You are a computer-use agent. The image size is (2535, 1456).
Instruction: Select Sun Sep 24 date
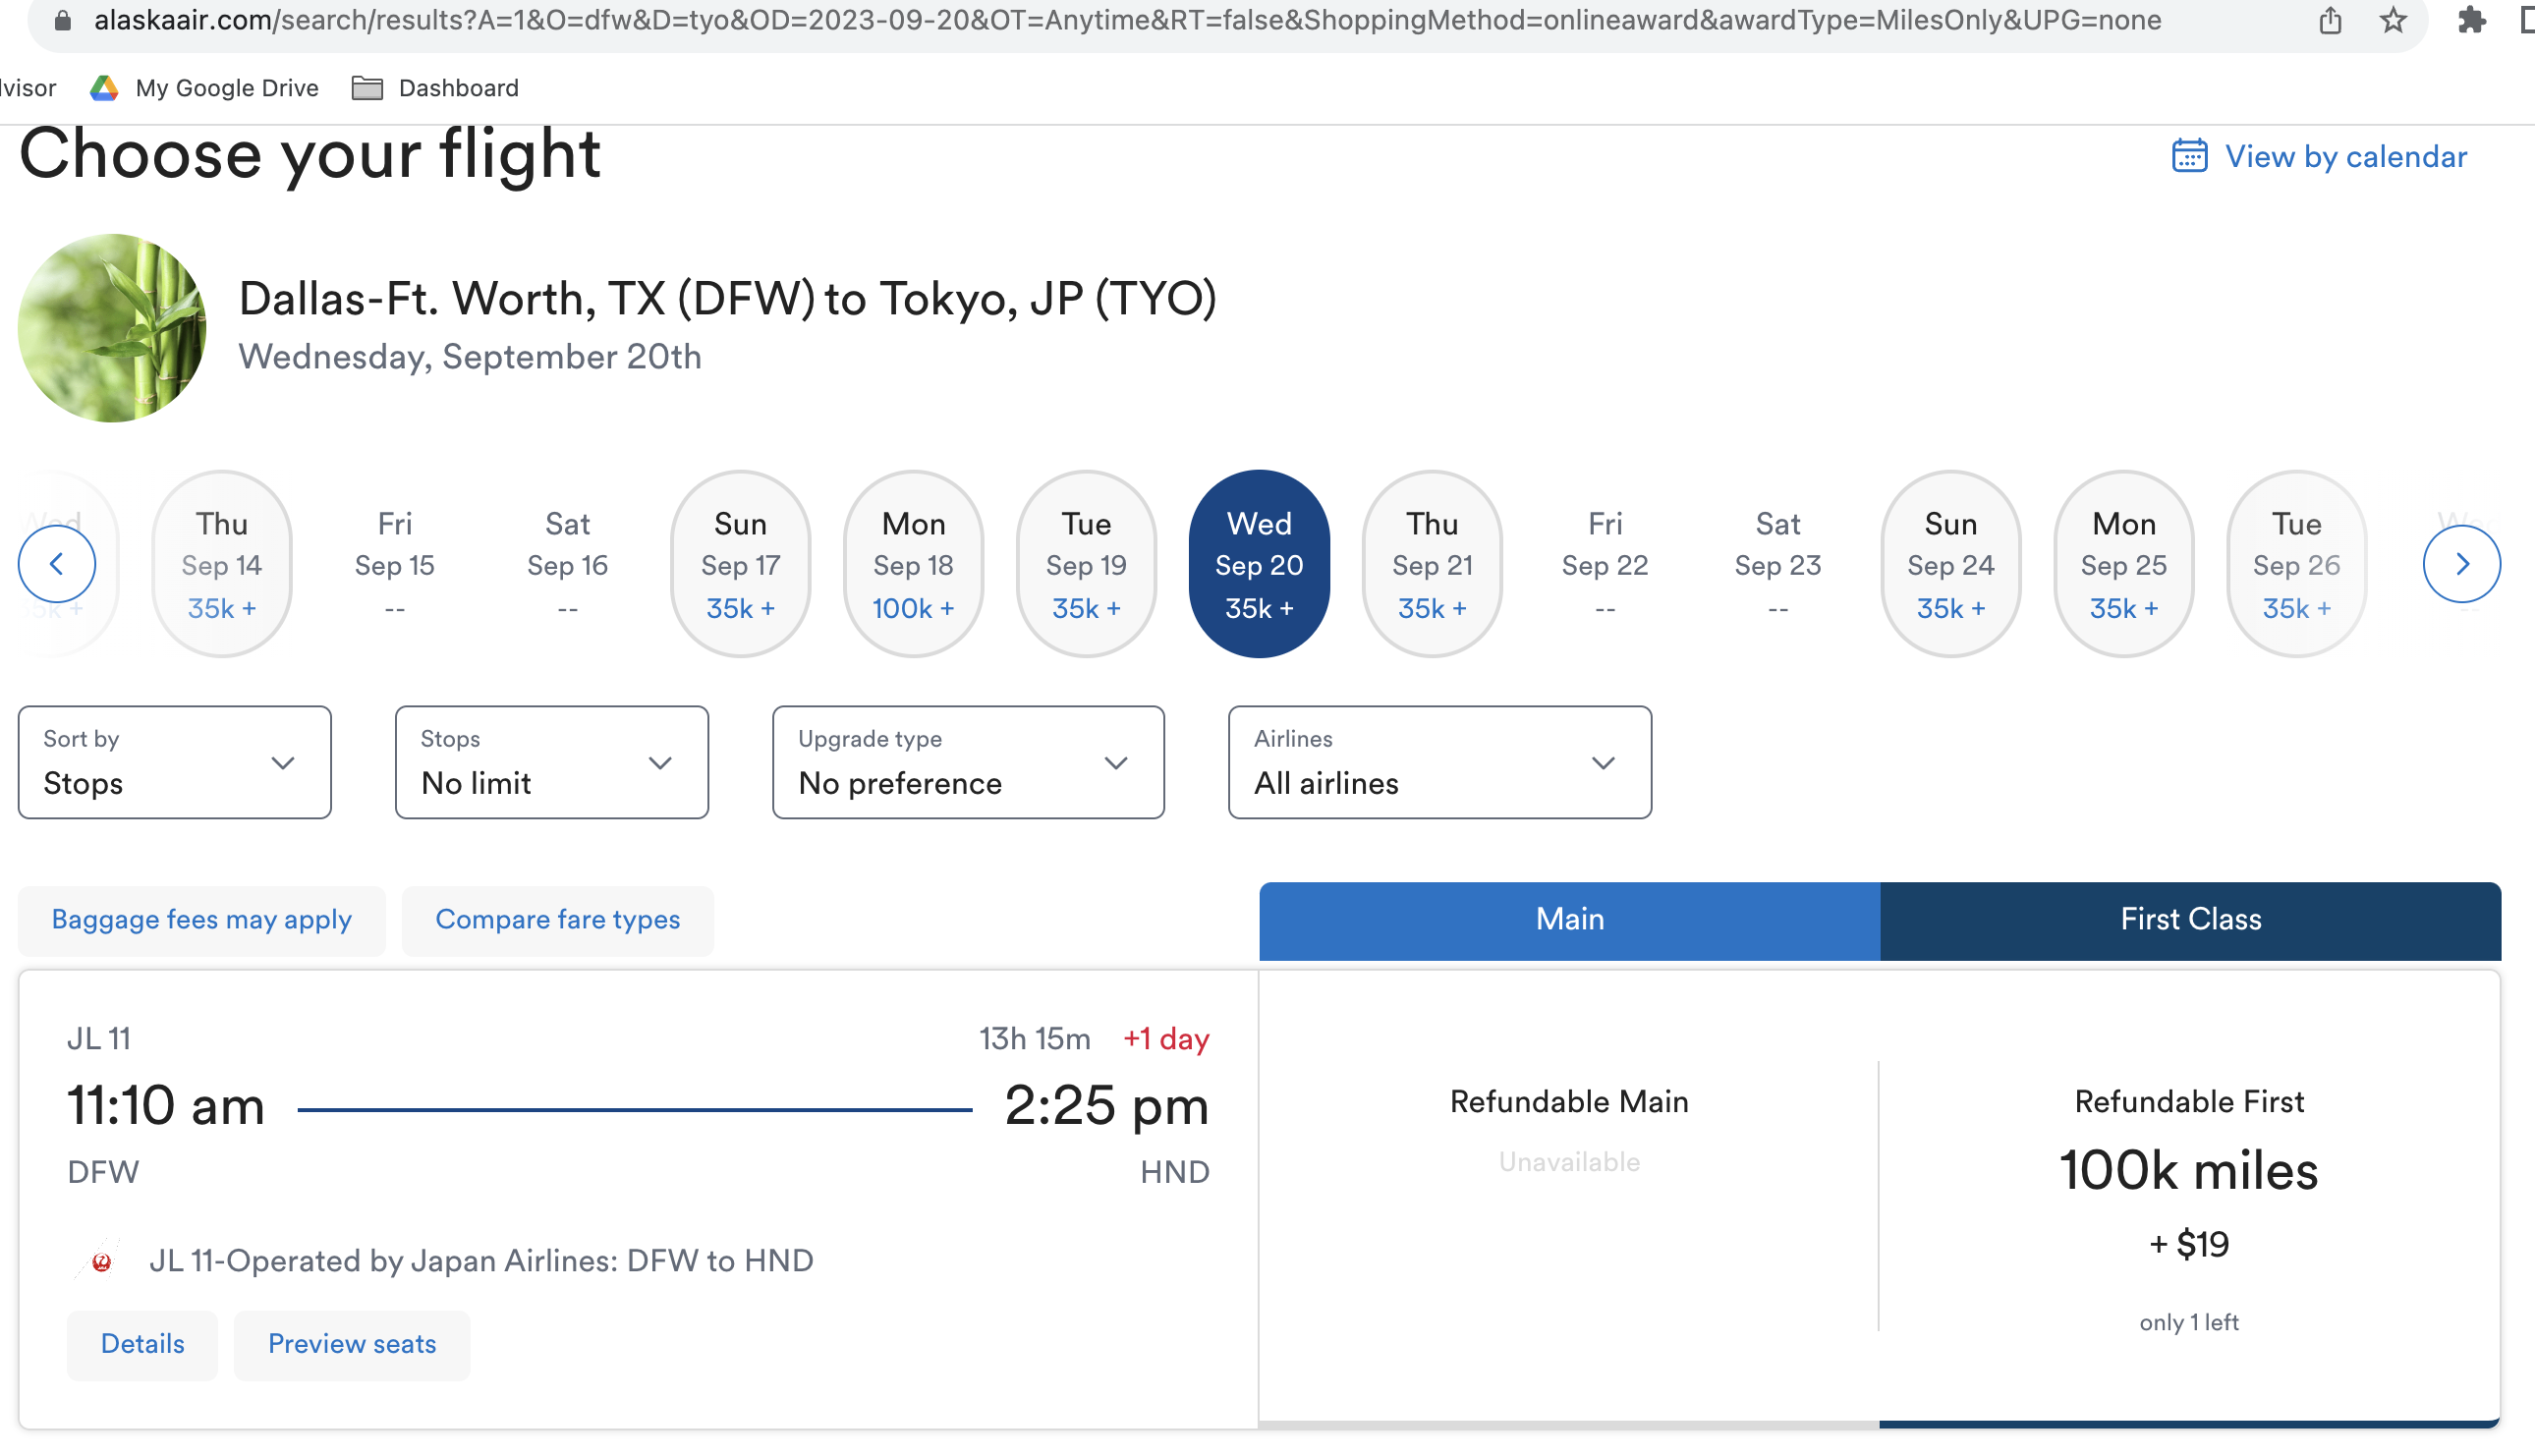(1950, 564)
